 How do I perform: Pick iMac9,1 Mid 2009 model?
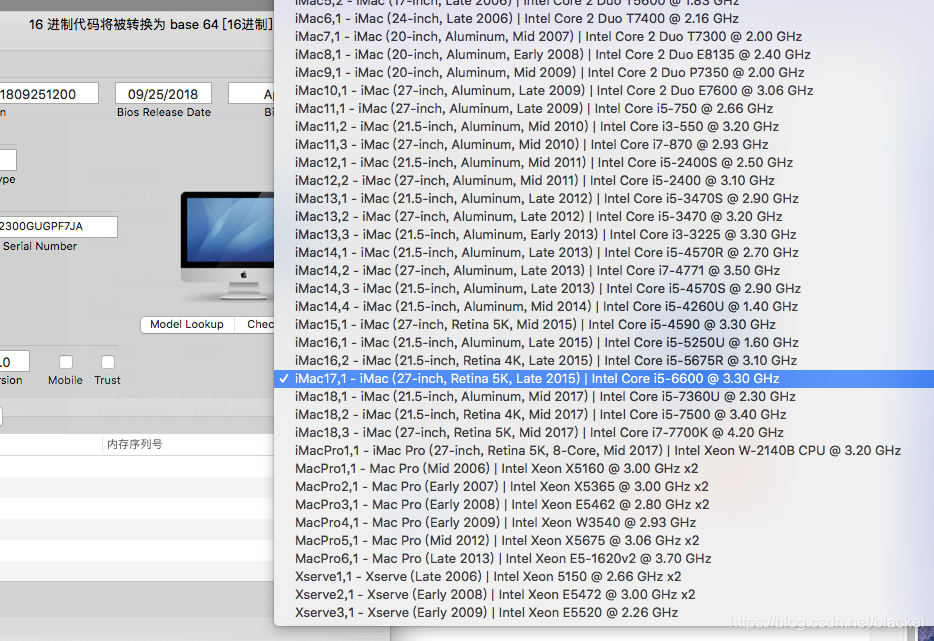tap(604, 73)
